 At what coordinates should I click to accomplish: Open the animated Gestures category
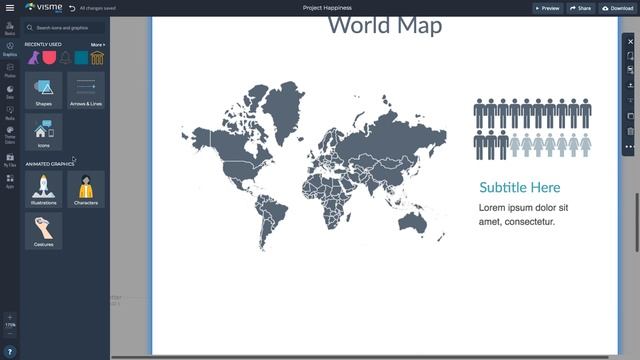[44, 231]
